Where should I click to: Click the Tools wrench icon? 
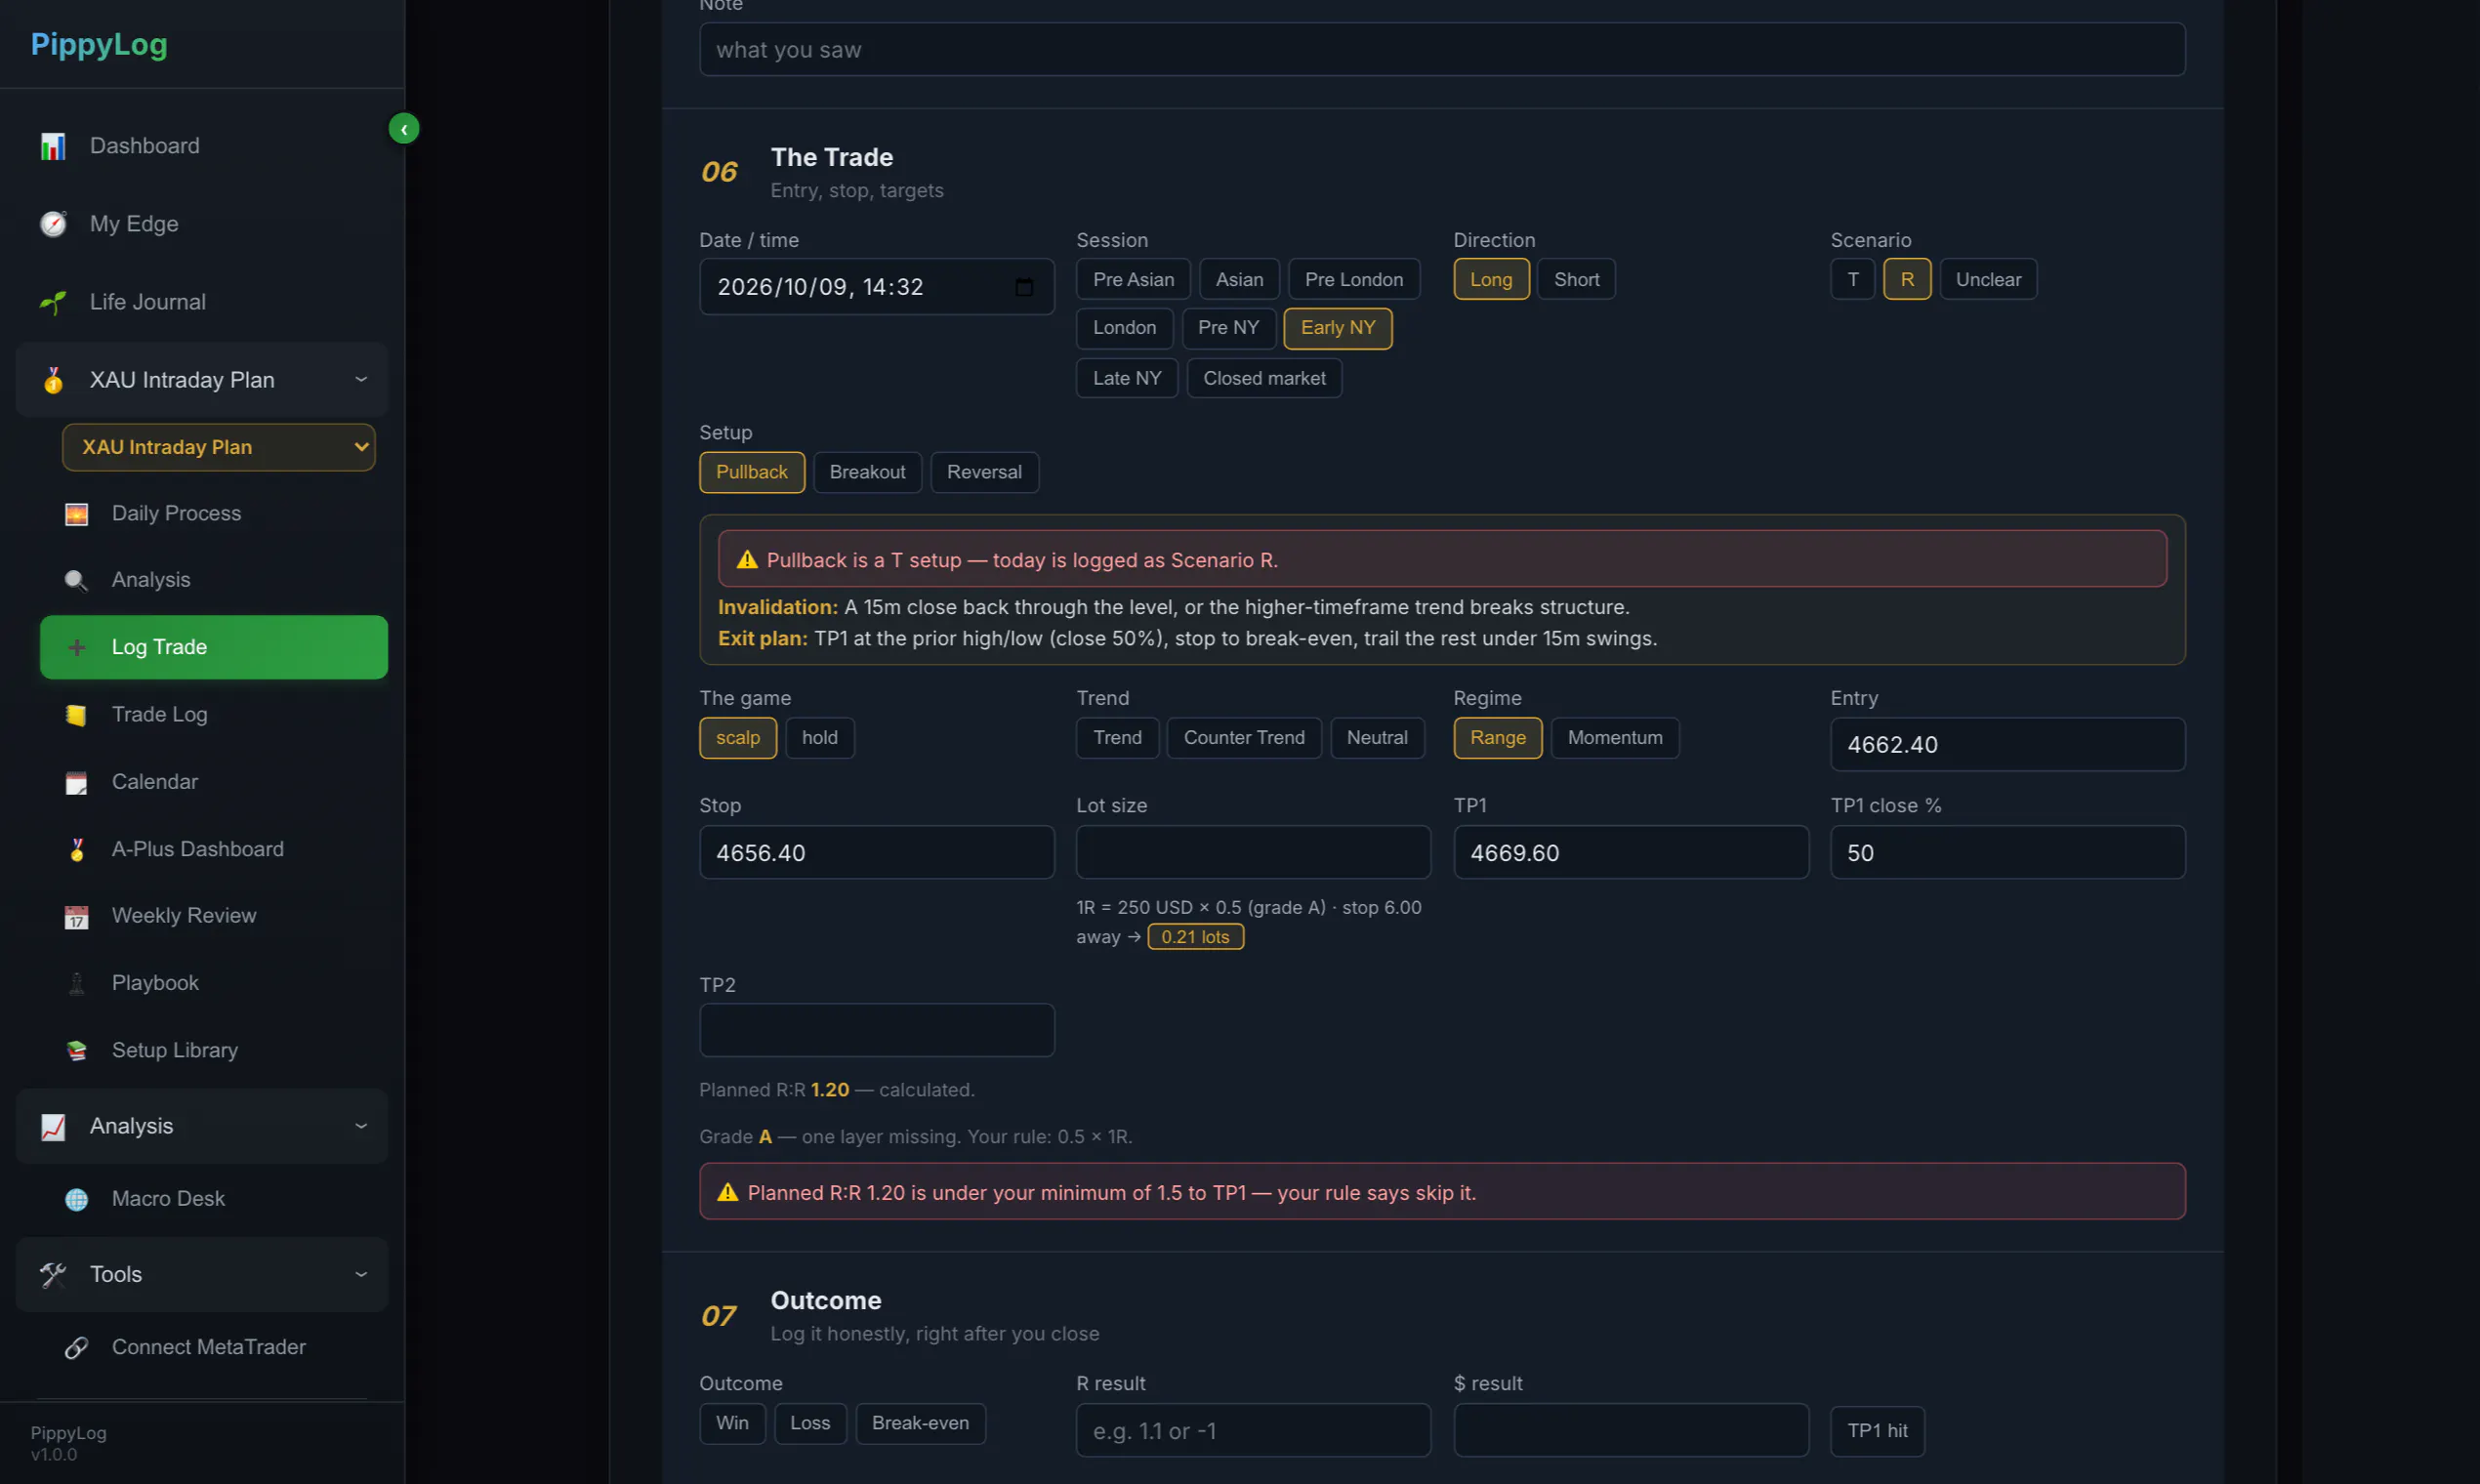(x=53, y=1274)
